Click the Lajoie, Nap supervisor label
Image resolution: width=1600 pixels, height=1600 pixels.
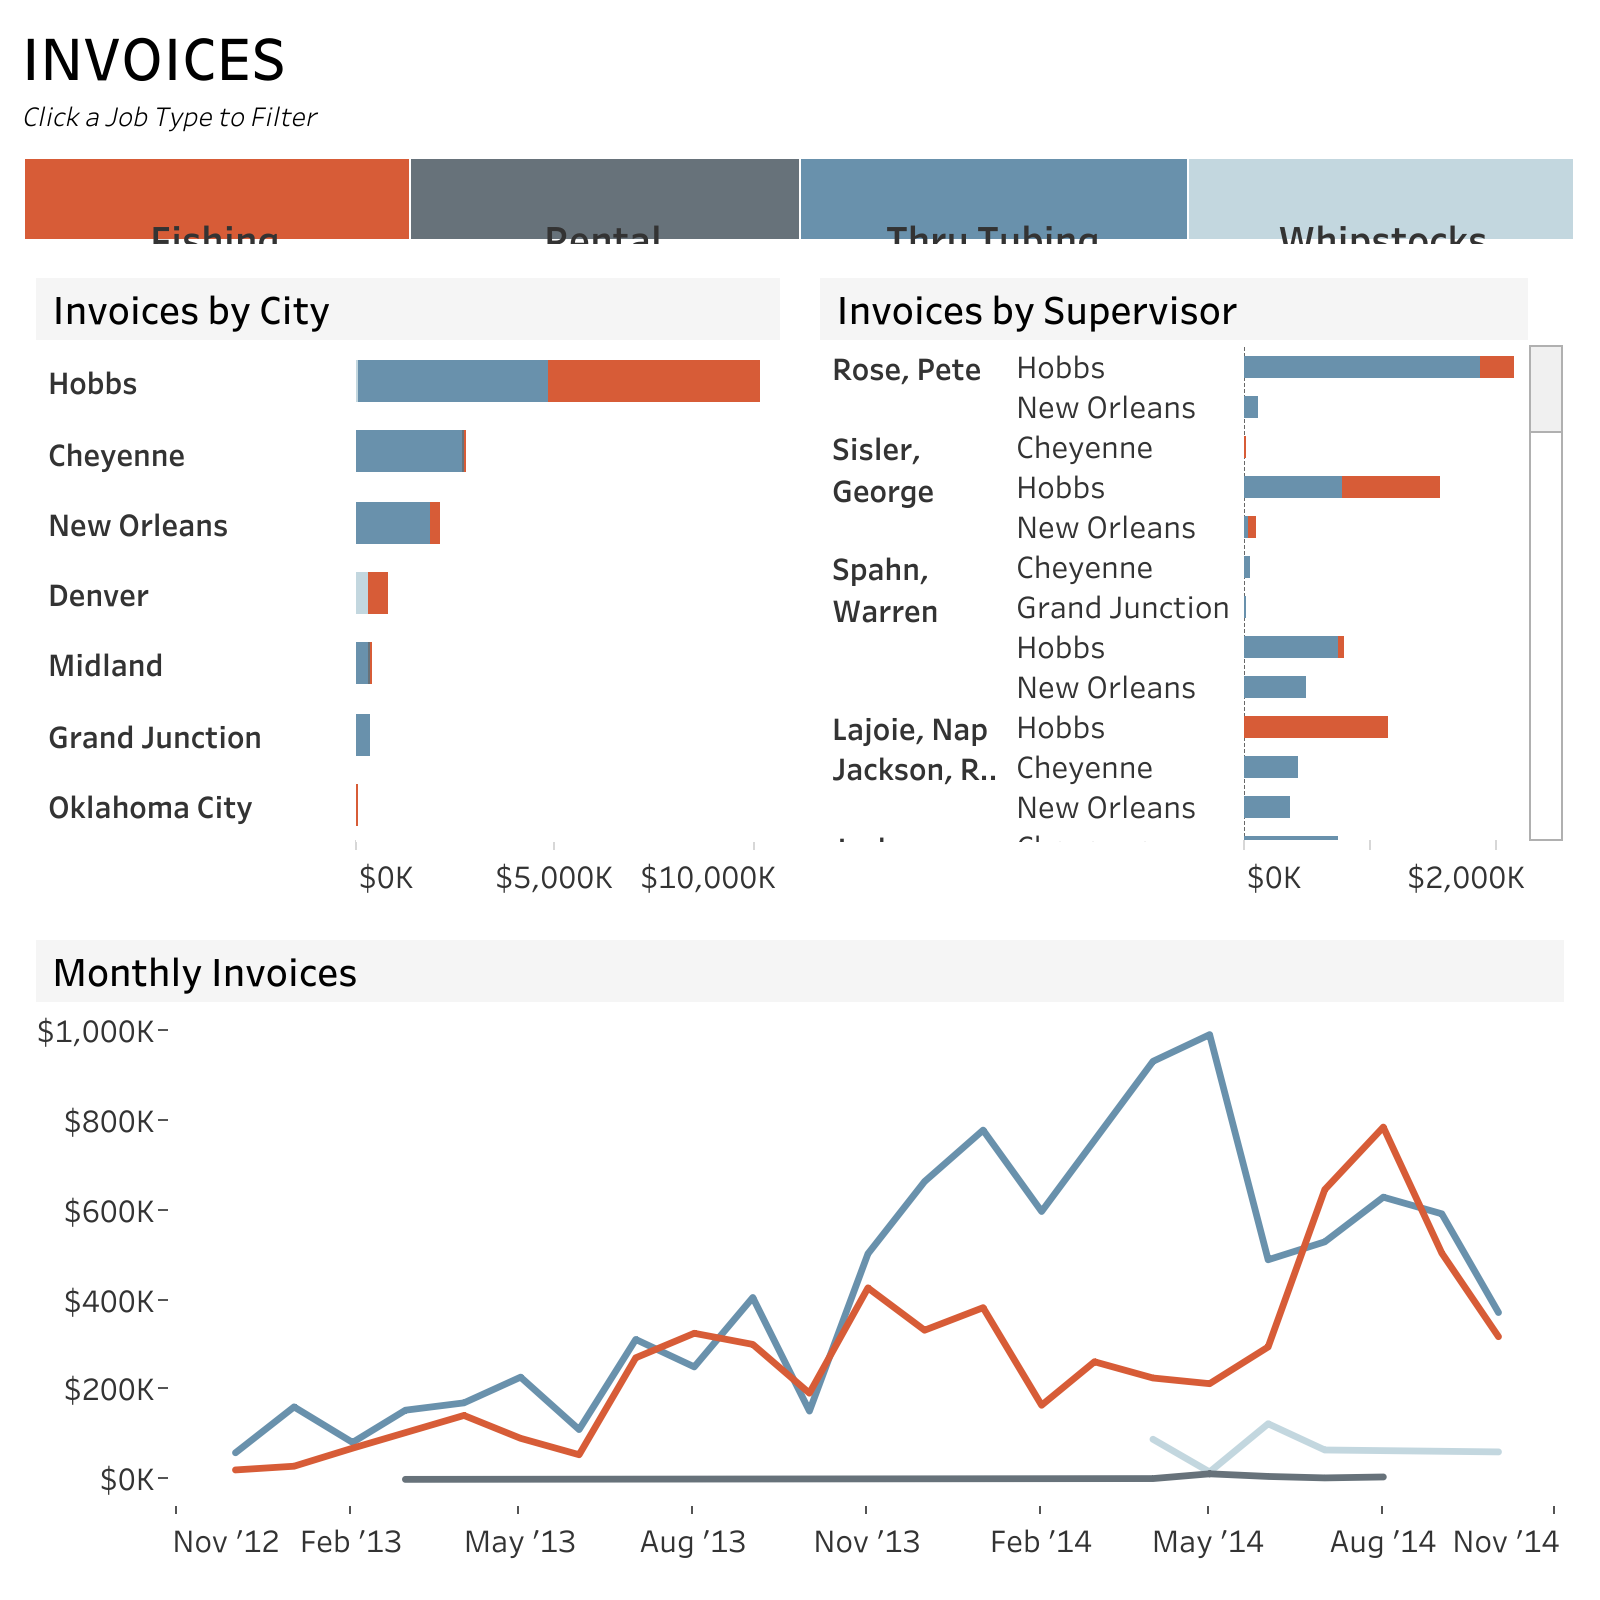point(910,730)
